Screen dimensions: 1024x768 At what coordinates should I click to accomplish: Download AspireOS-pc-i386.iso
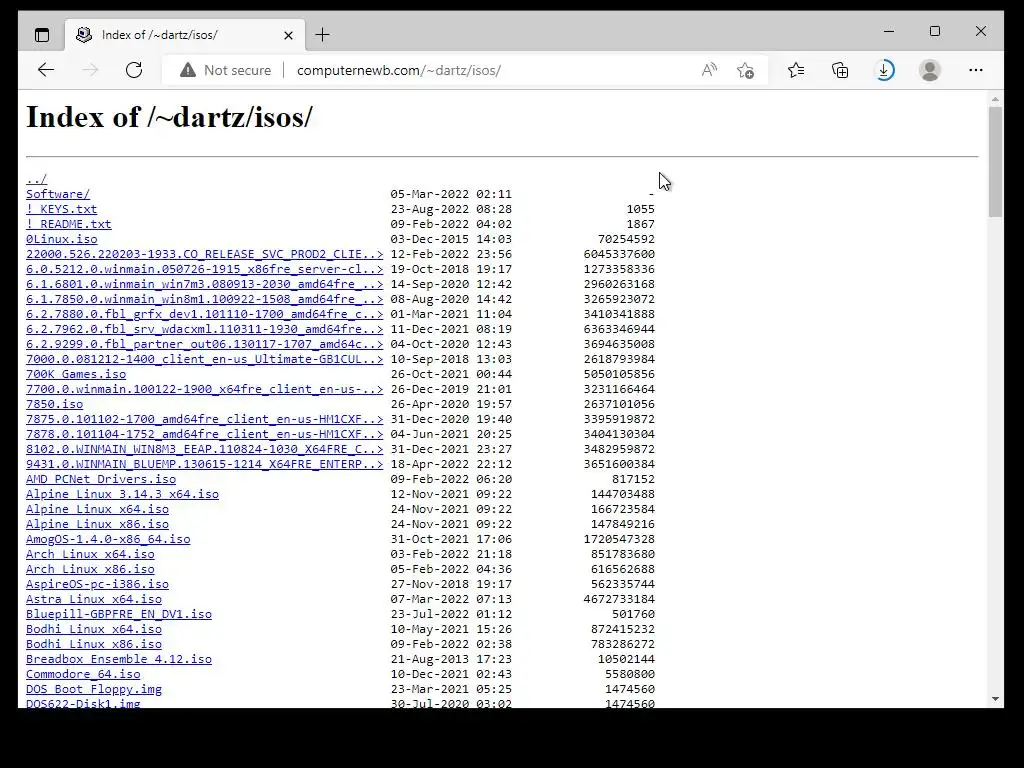97,584
